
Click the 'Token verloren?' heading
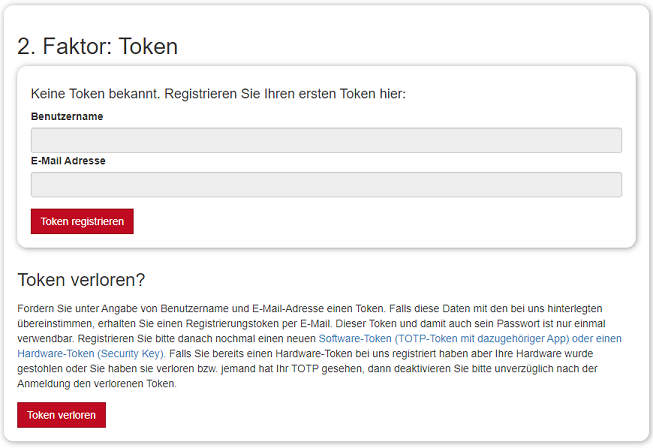pyautogui.click(x=81, y=280)
